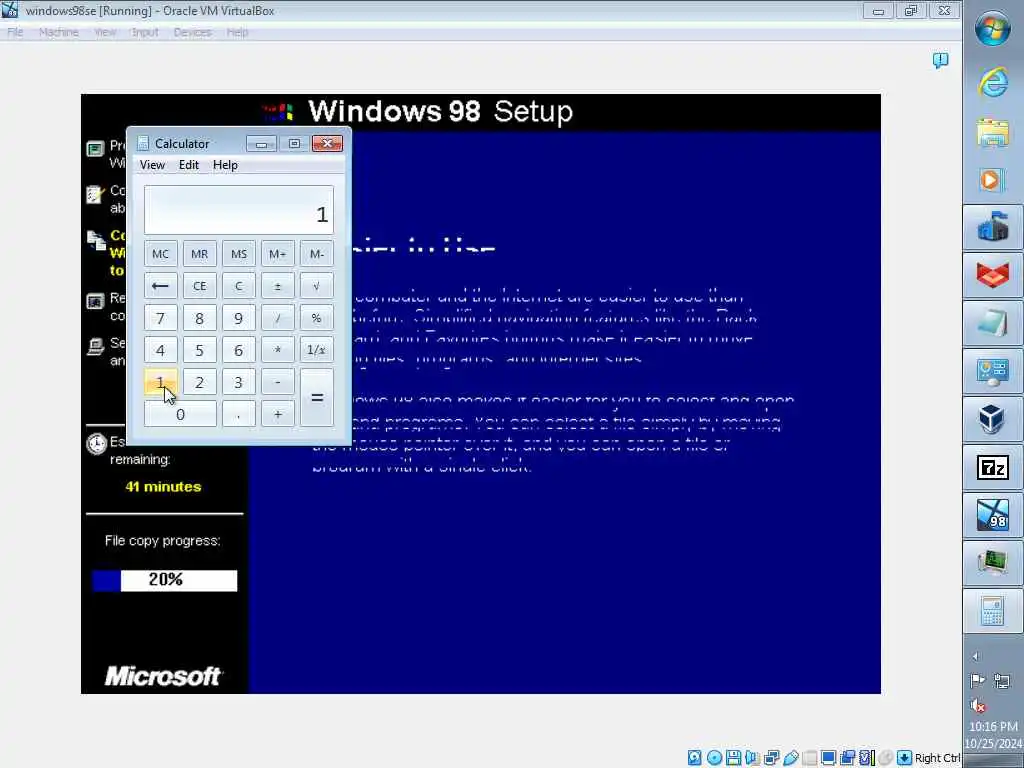Click the VirtualBox floppy disk indicator

point(733,758)
